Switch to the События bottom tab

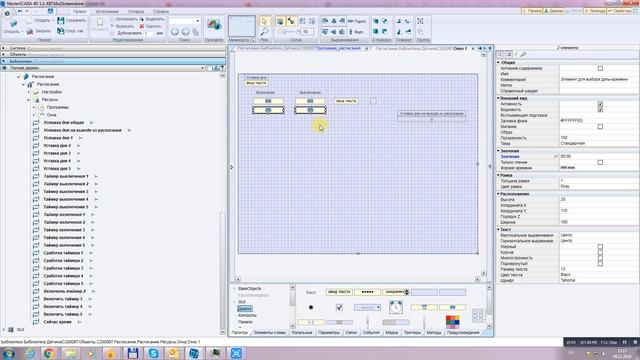click(x=371, y=333)
